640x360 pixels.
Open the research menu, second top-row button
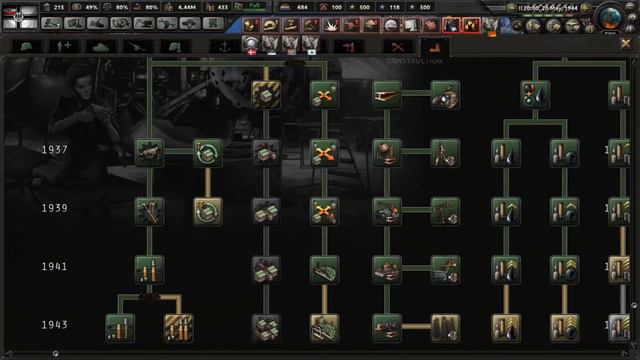75,23
